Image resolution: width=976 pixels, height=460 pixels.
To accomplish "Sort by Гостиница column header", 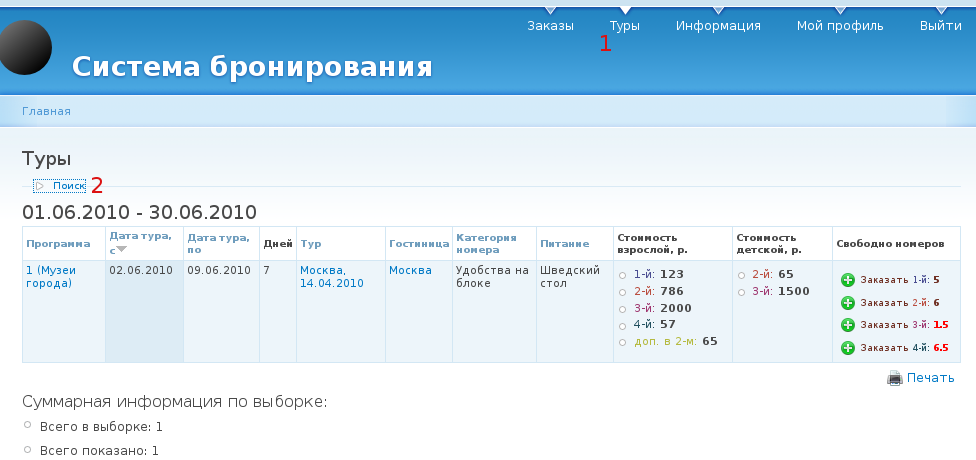I will coord(419,244).
